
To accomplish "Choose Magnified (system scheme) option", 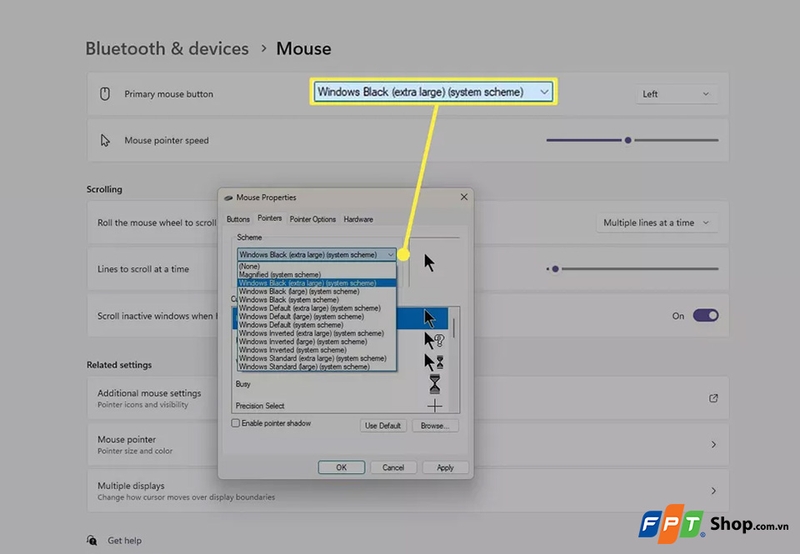I will [316, 274].
